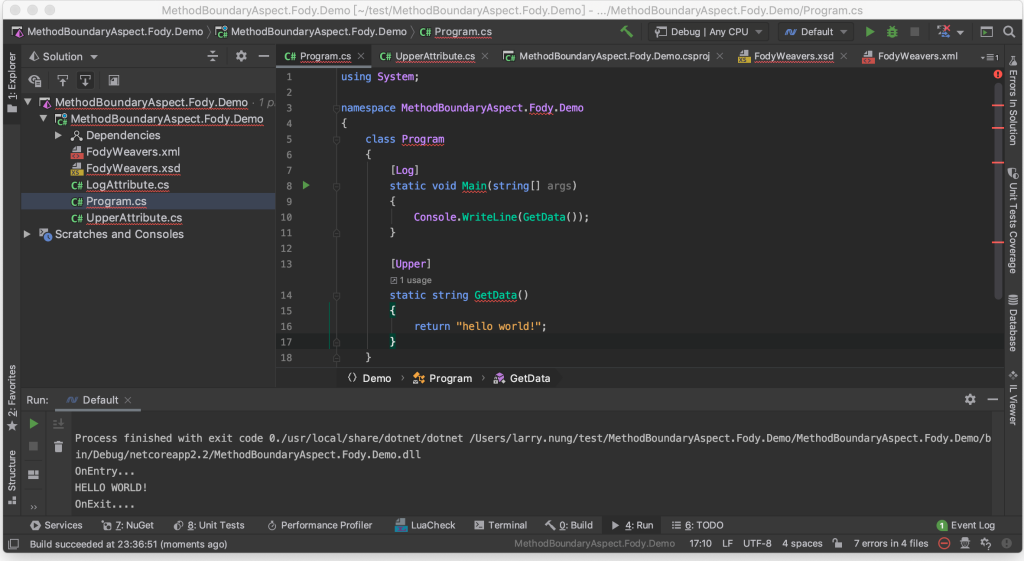Viewport: 1024px width, 561px height.
Task: Toggle soft-wrap icon in Run panel
Action: click(x=58, y=424)
